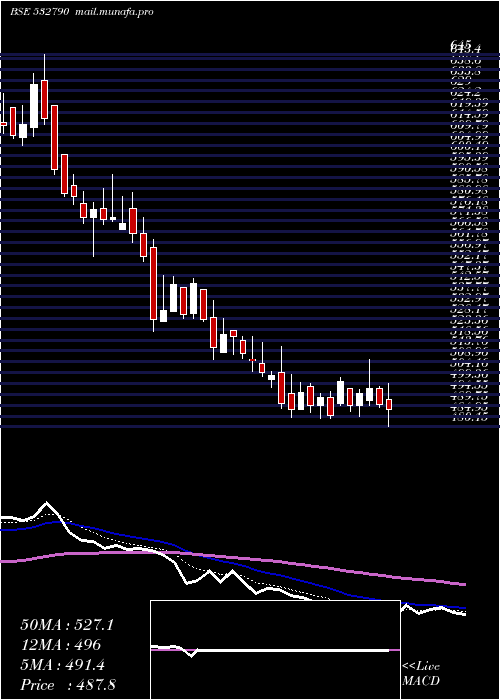Select the '12MA : 496' reading
Image resolution: width=500 pixels, height=700 pixels.
point(61,645)
